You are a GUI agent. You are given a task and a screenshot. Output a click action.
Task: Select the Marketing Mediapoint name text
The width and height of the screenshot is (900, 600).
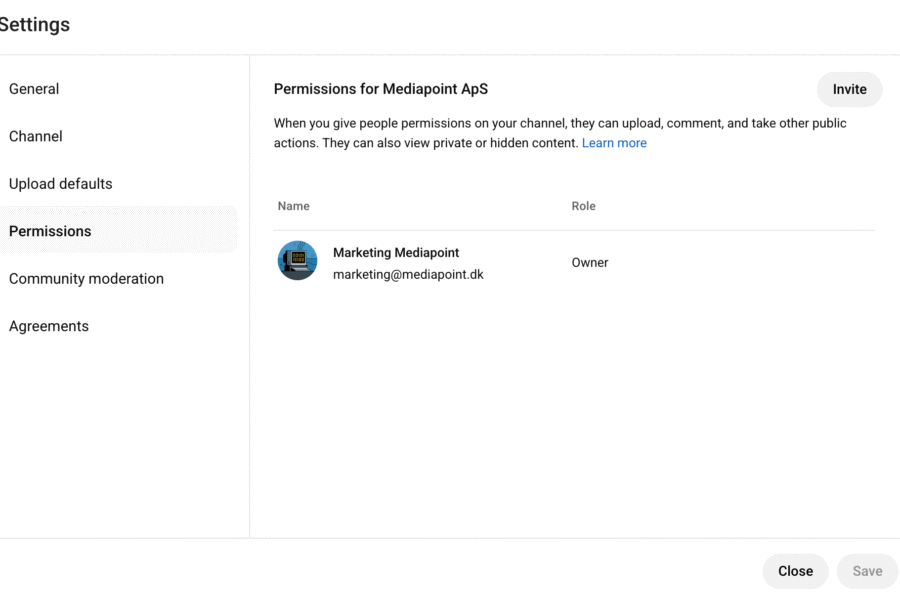396,253
